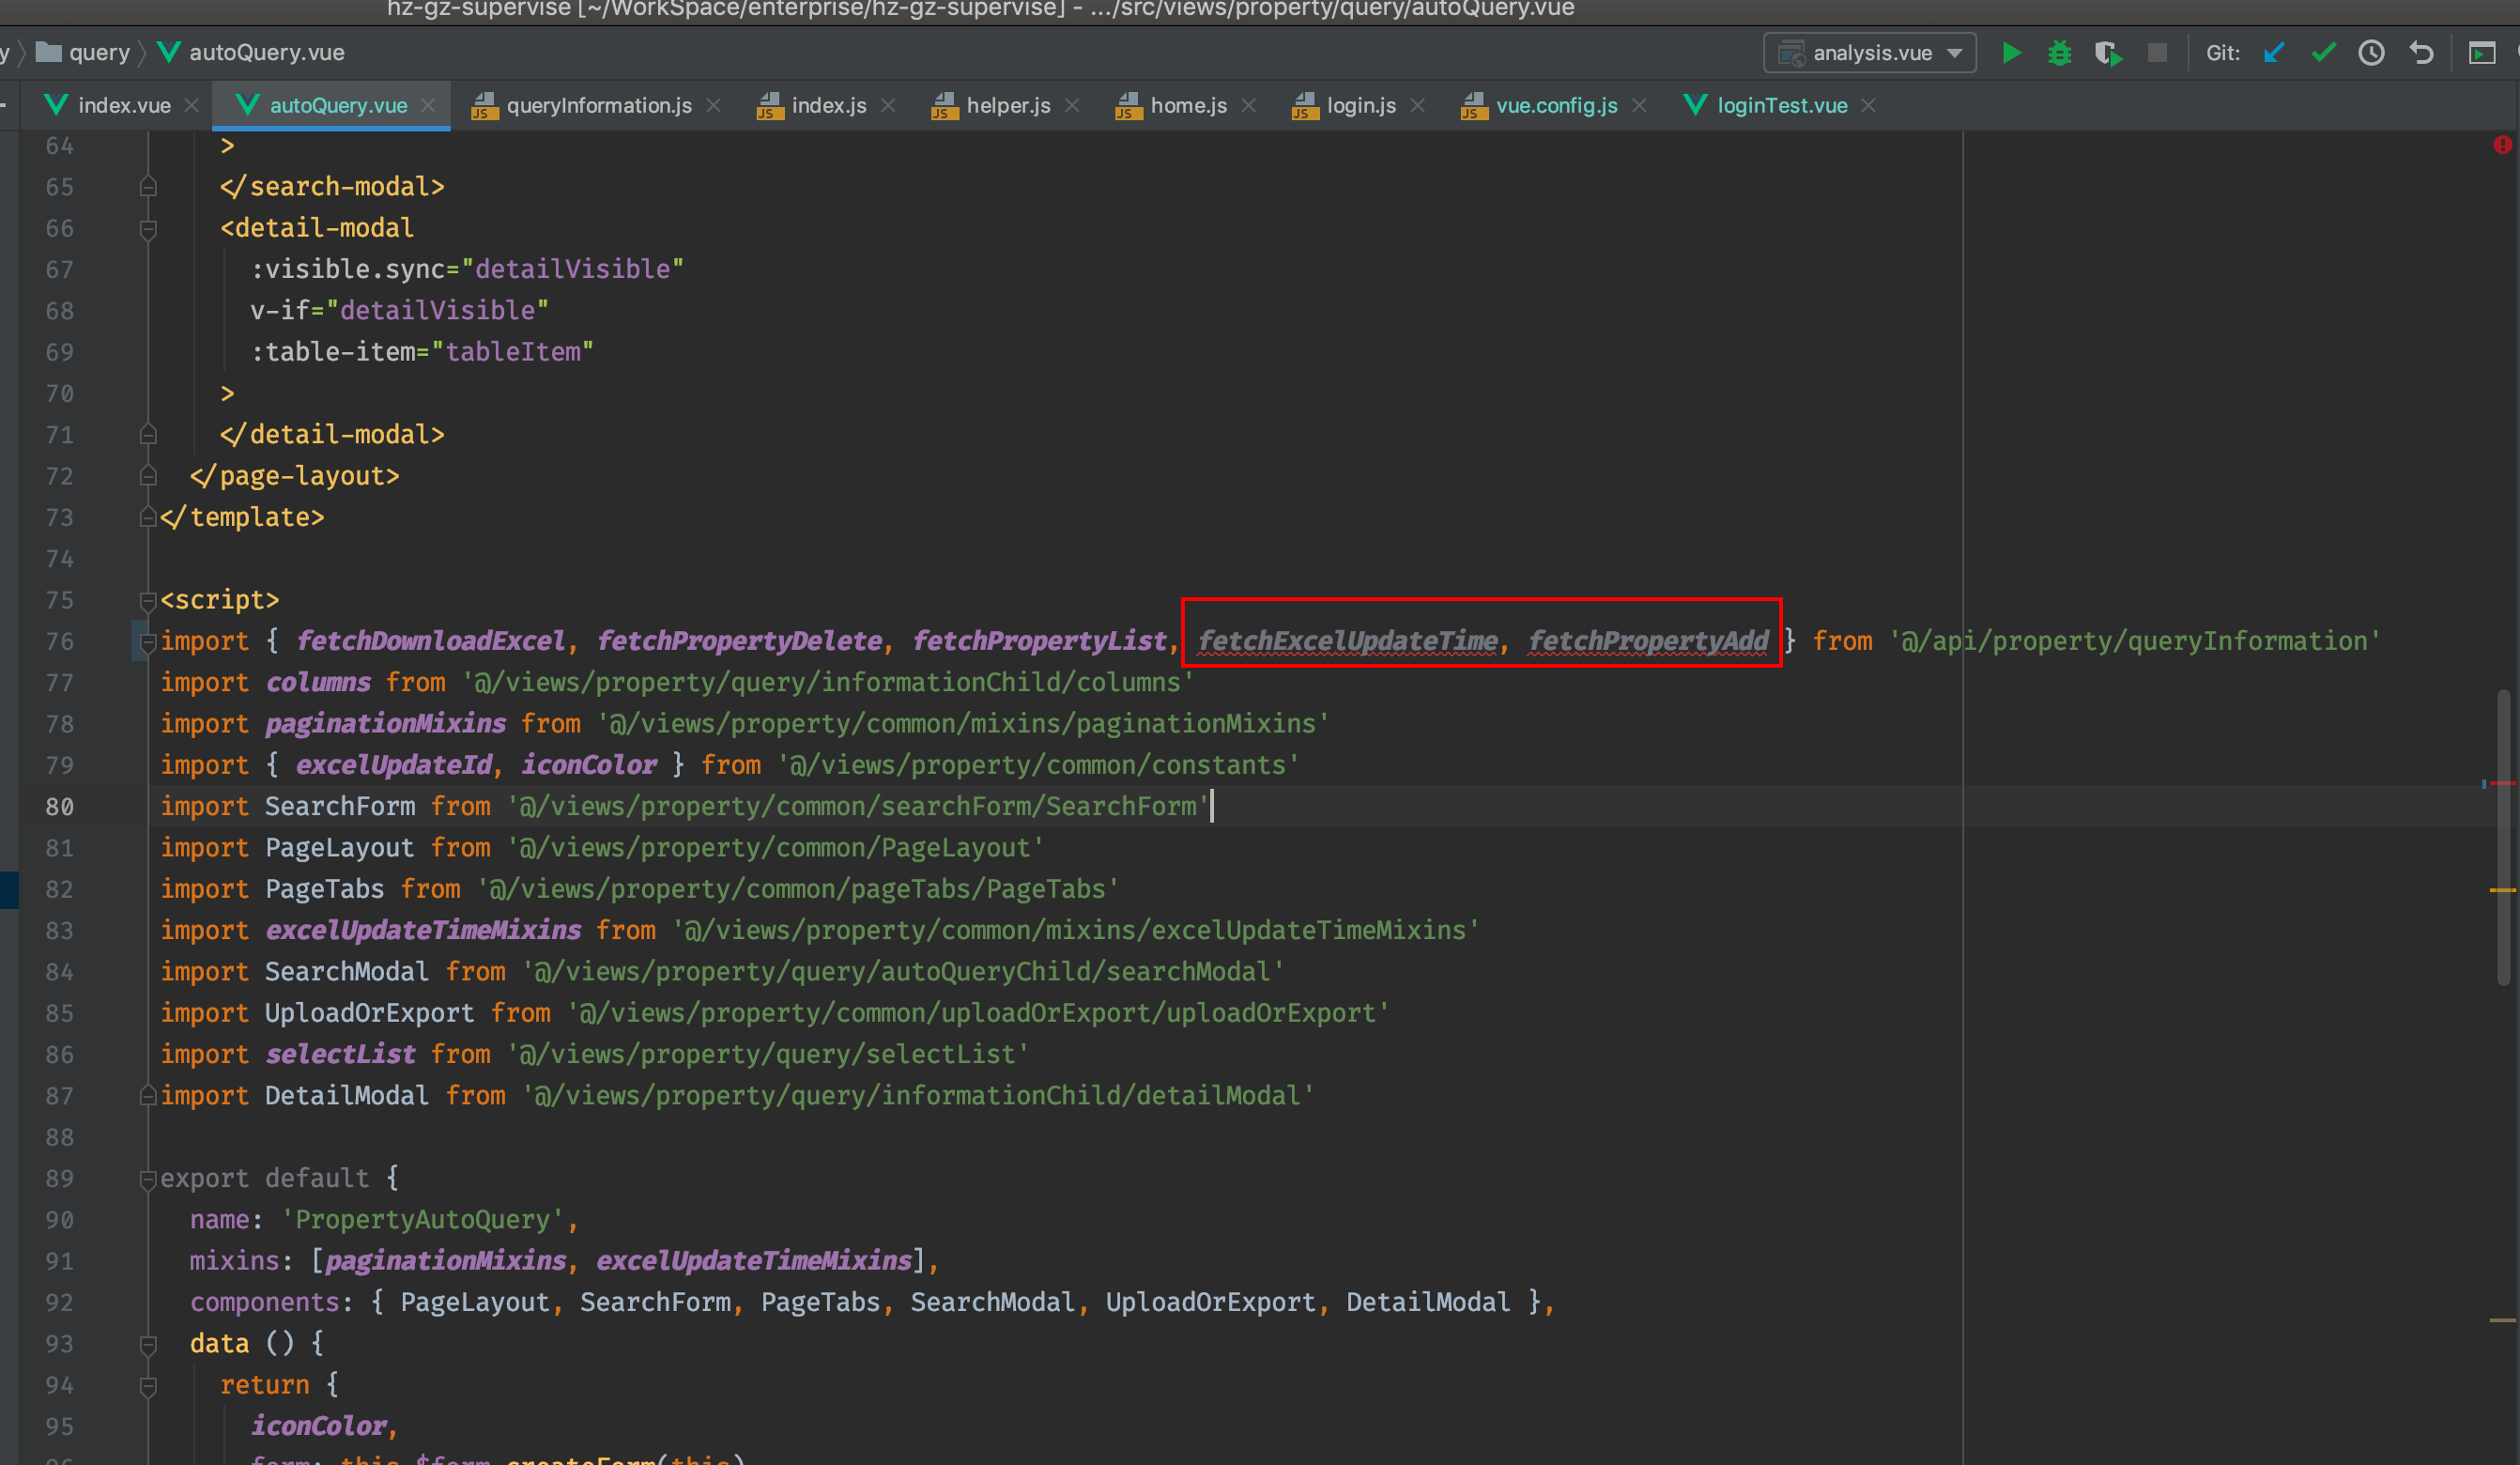
Task: Collapse the detail-modal tag at line 66
Action: [148, 229]
